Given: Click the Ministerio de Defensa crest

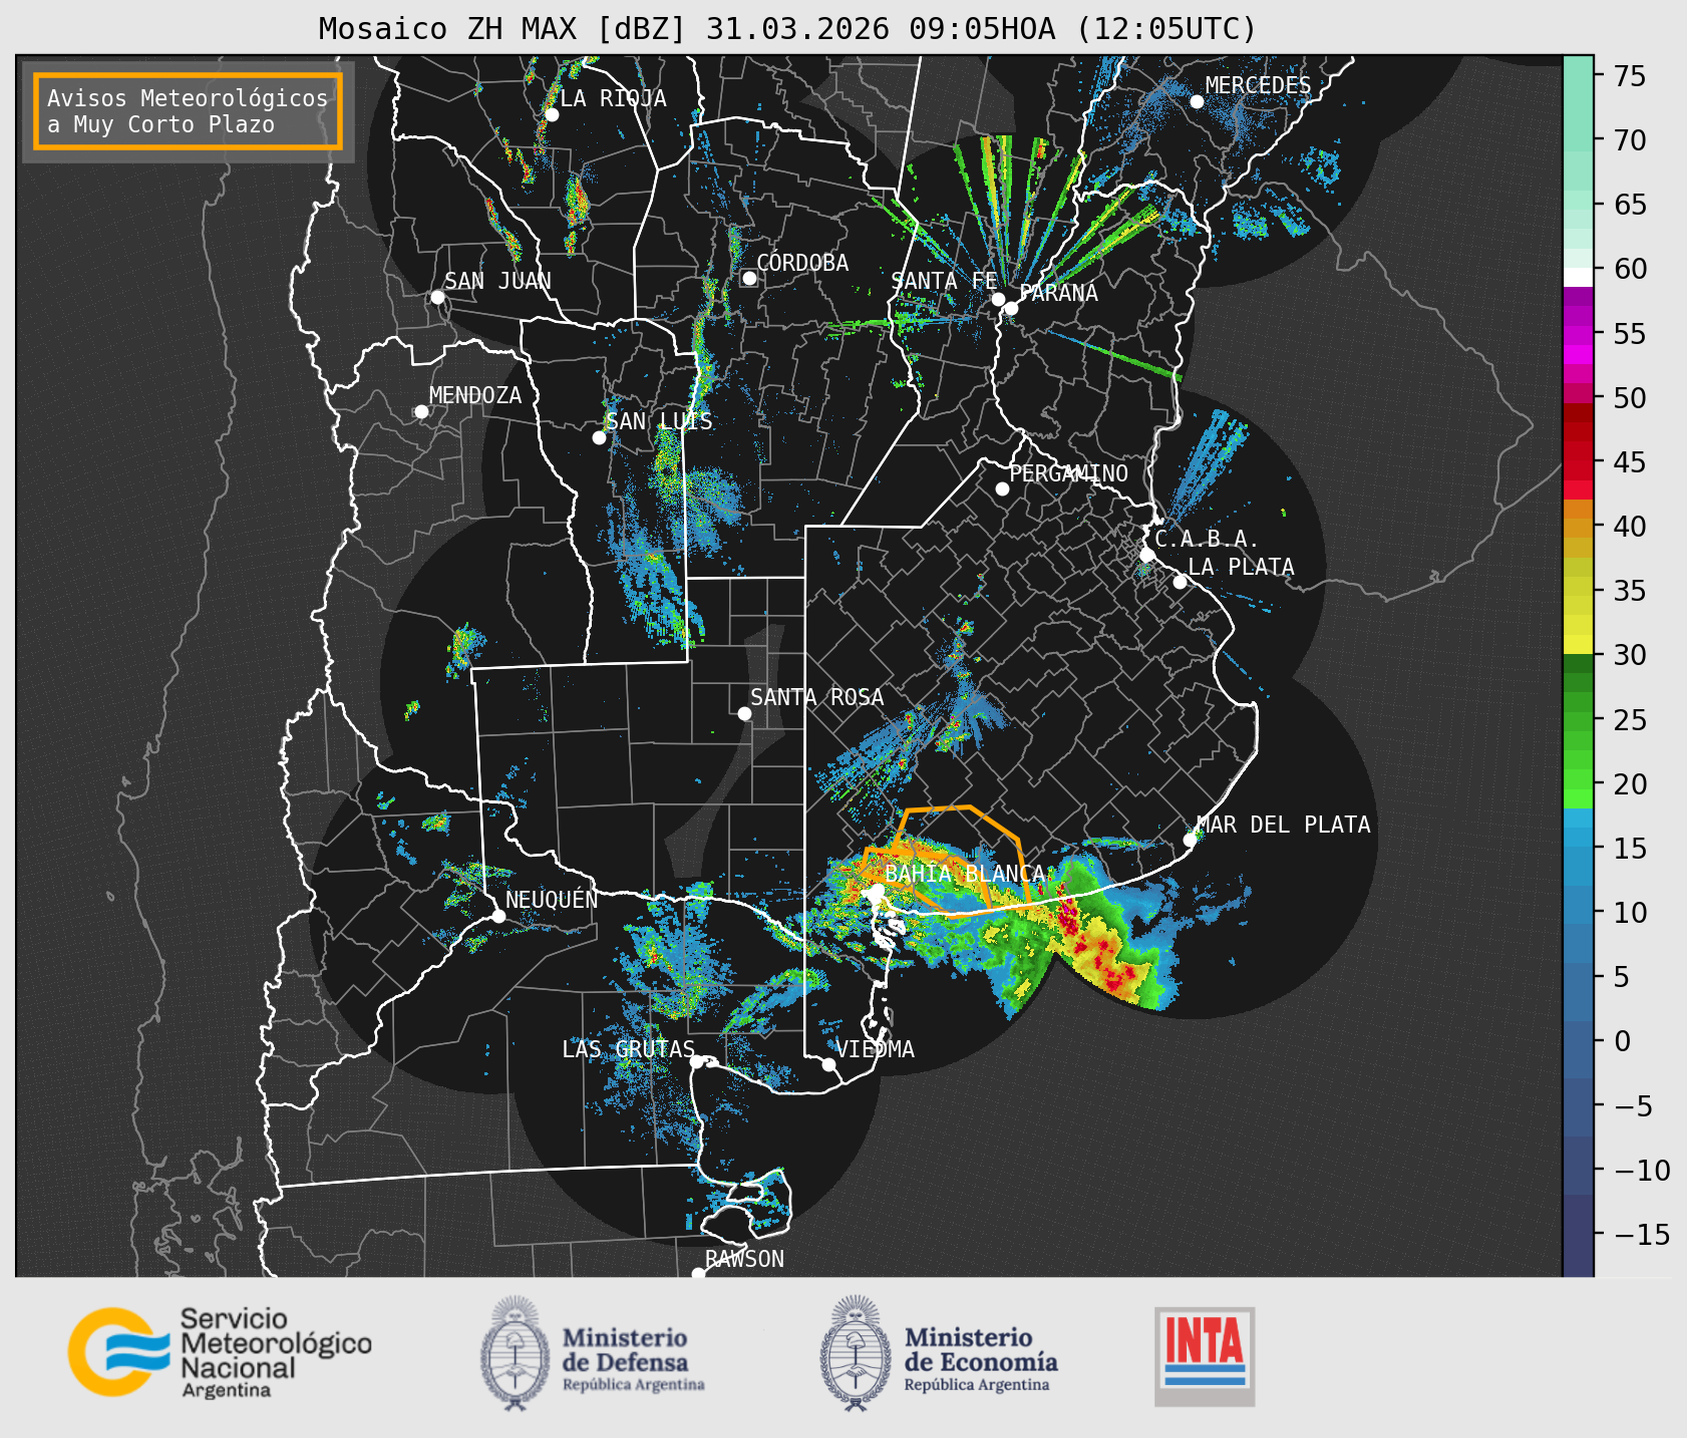Looking at the screenshot, I should click(x=514, y=1353).
